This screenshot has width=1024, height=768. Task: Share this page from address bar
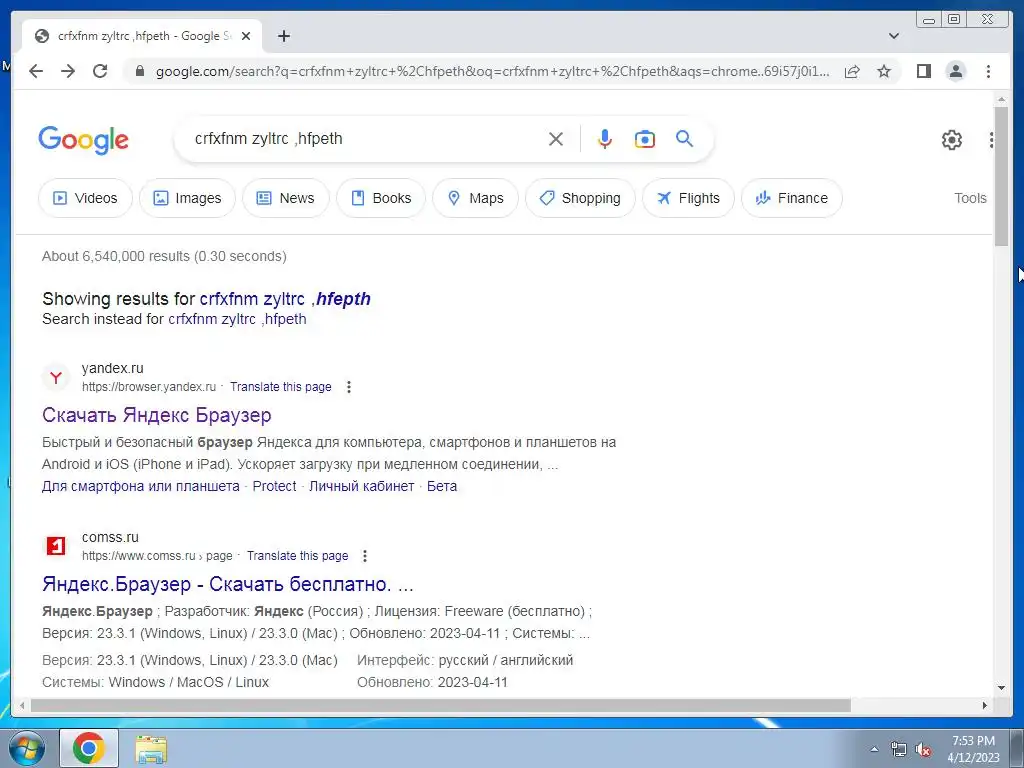point(852,71)
